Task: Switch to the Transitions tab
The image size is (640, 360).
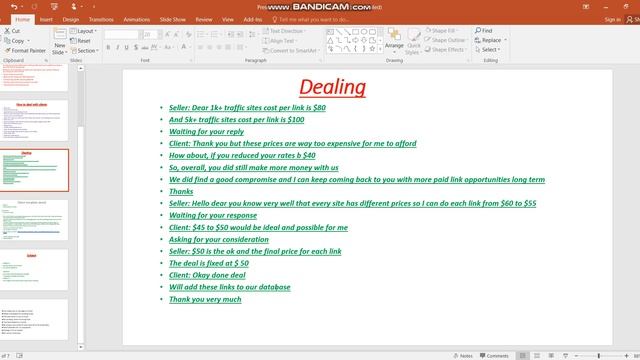Action: 101,20
